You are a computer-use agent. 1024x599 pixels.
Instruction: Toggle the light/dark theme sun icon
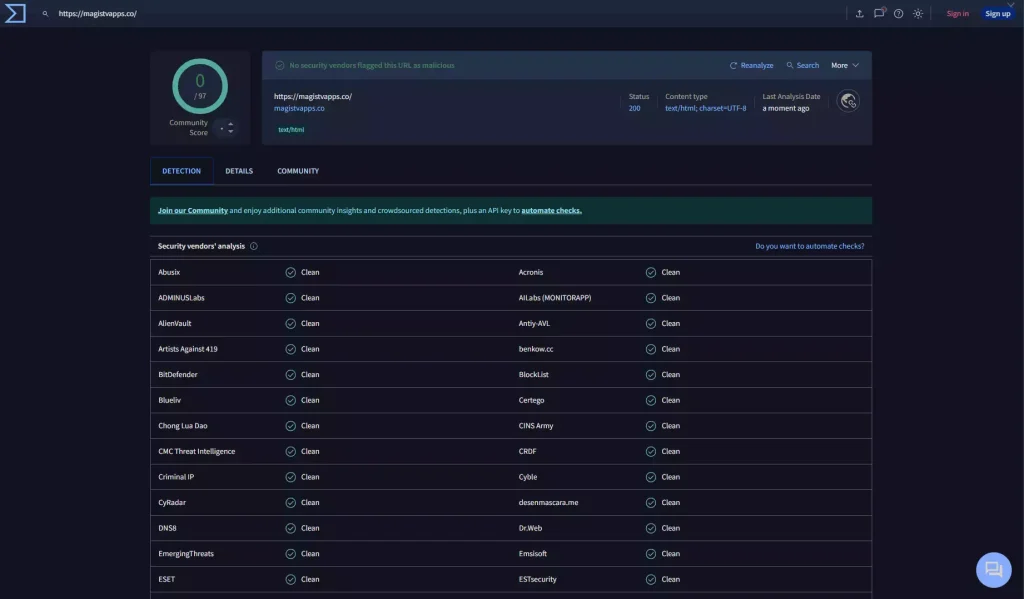918,14
